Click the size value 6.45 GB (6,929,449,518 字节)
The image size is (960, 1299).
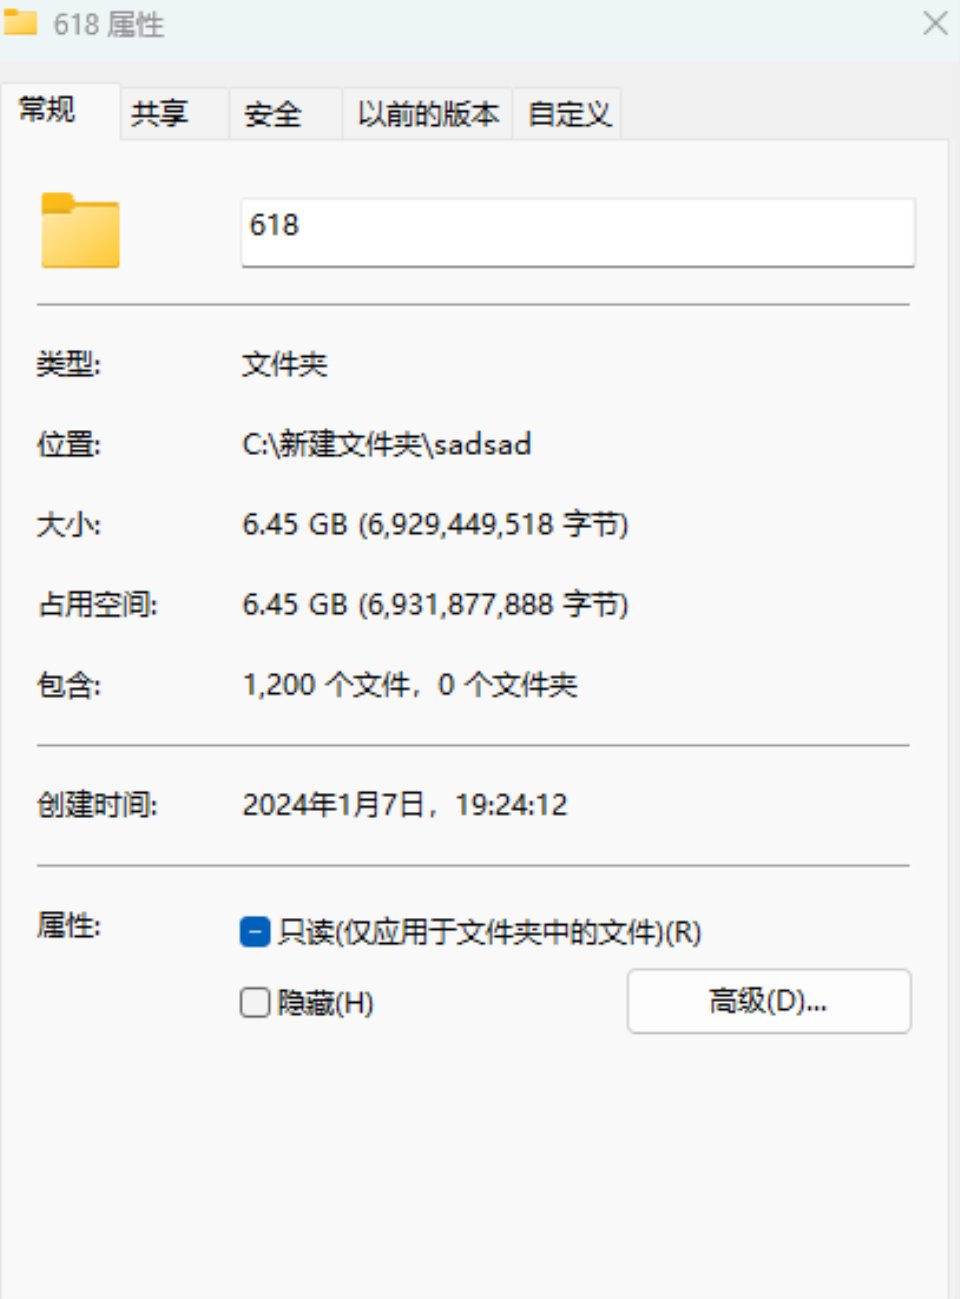435,524
